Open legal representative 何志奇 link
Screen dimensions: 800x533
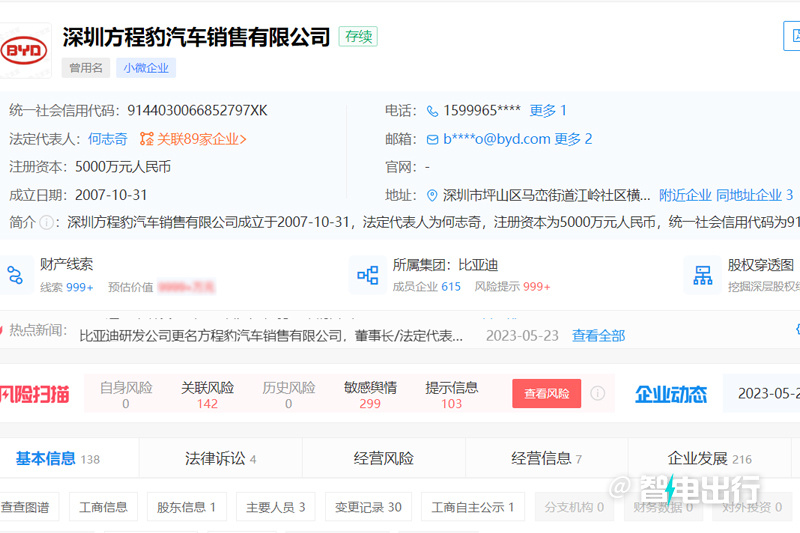click(x=107, y=139)
